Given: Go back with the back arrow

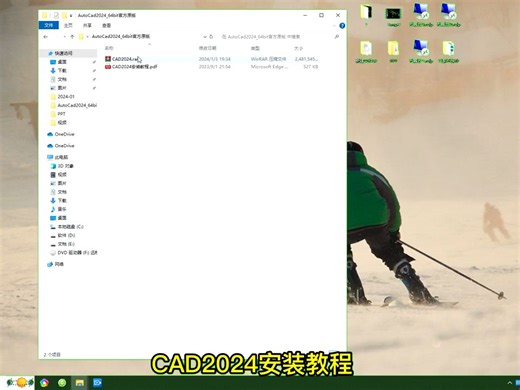Looking at the screenshot, I should pos(46,37).
